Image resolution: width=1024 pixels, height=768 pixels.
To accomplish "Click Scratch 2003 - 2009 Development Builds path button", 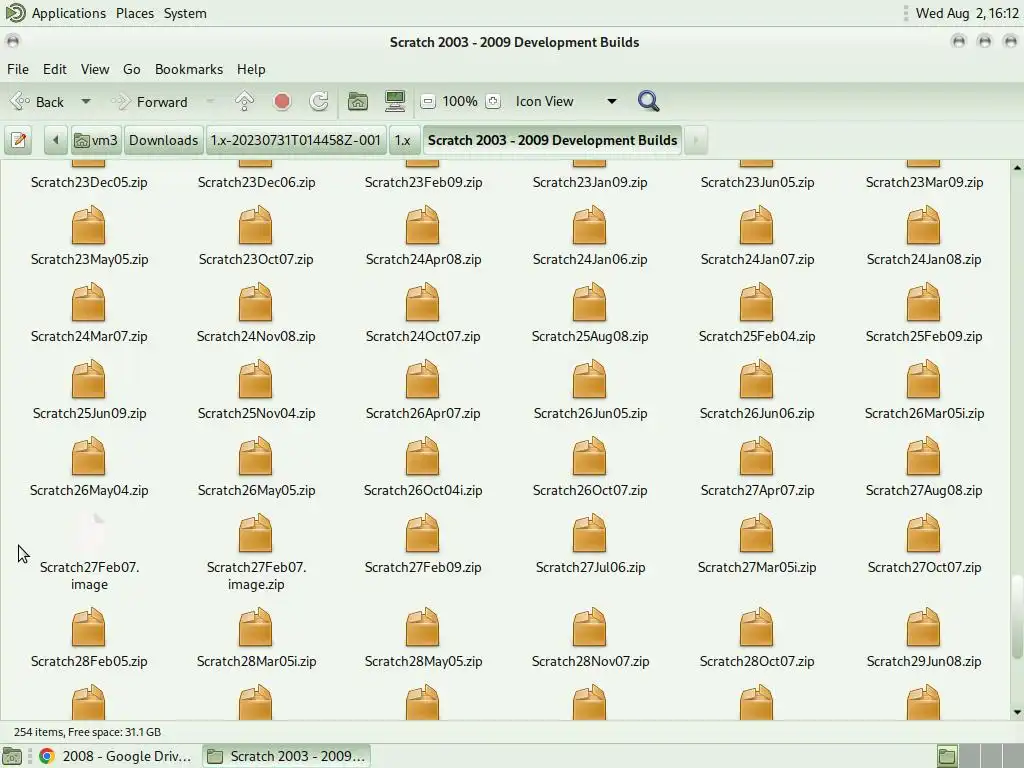I will click(x=552, y=140).
